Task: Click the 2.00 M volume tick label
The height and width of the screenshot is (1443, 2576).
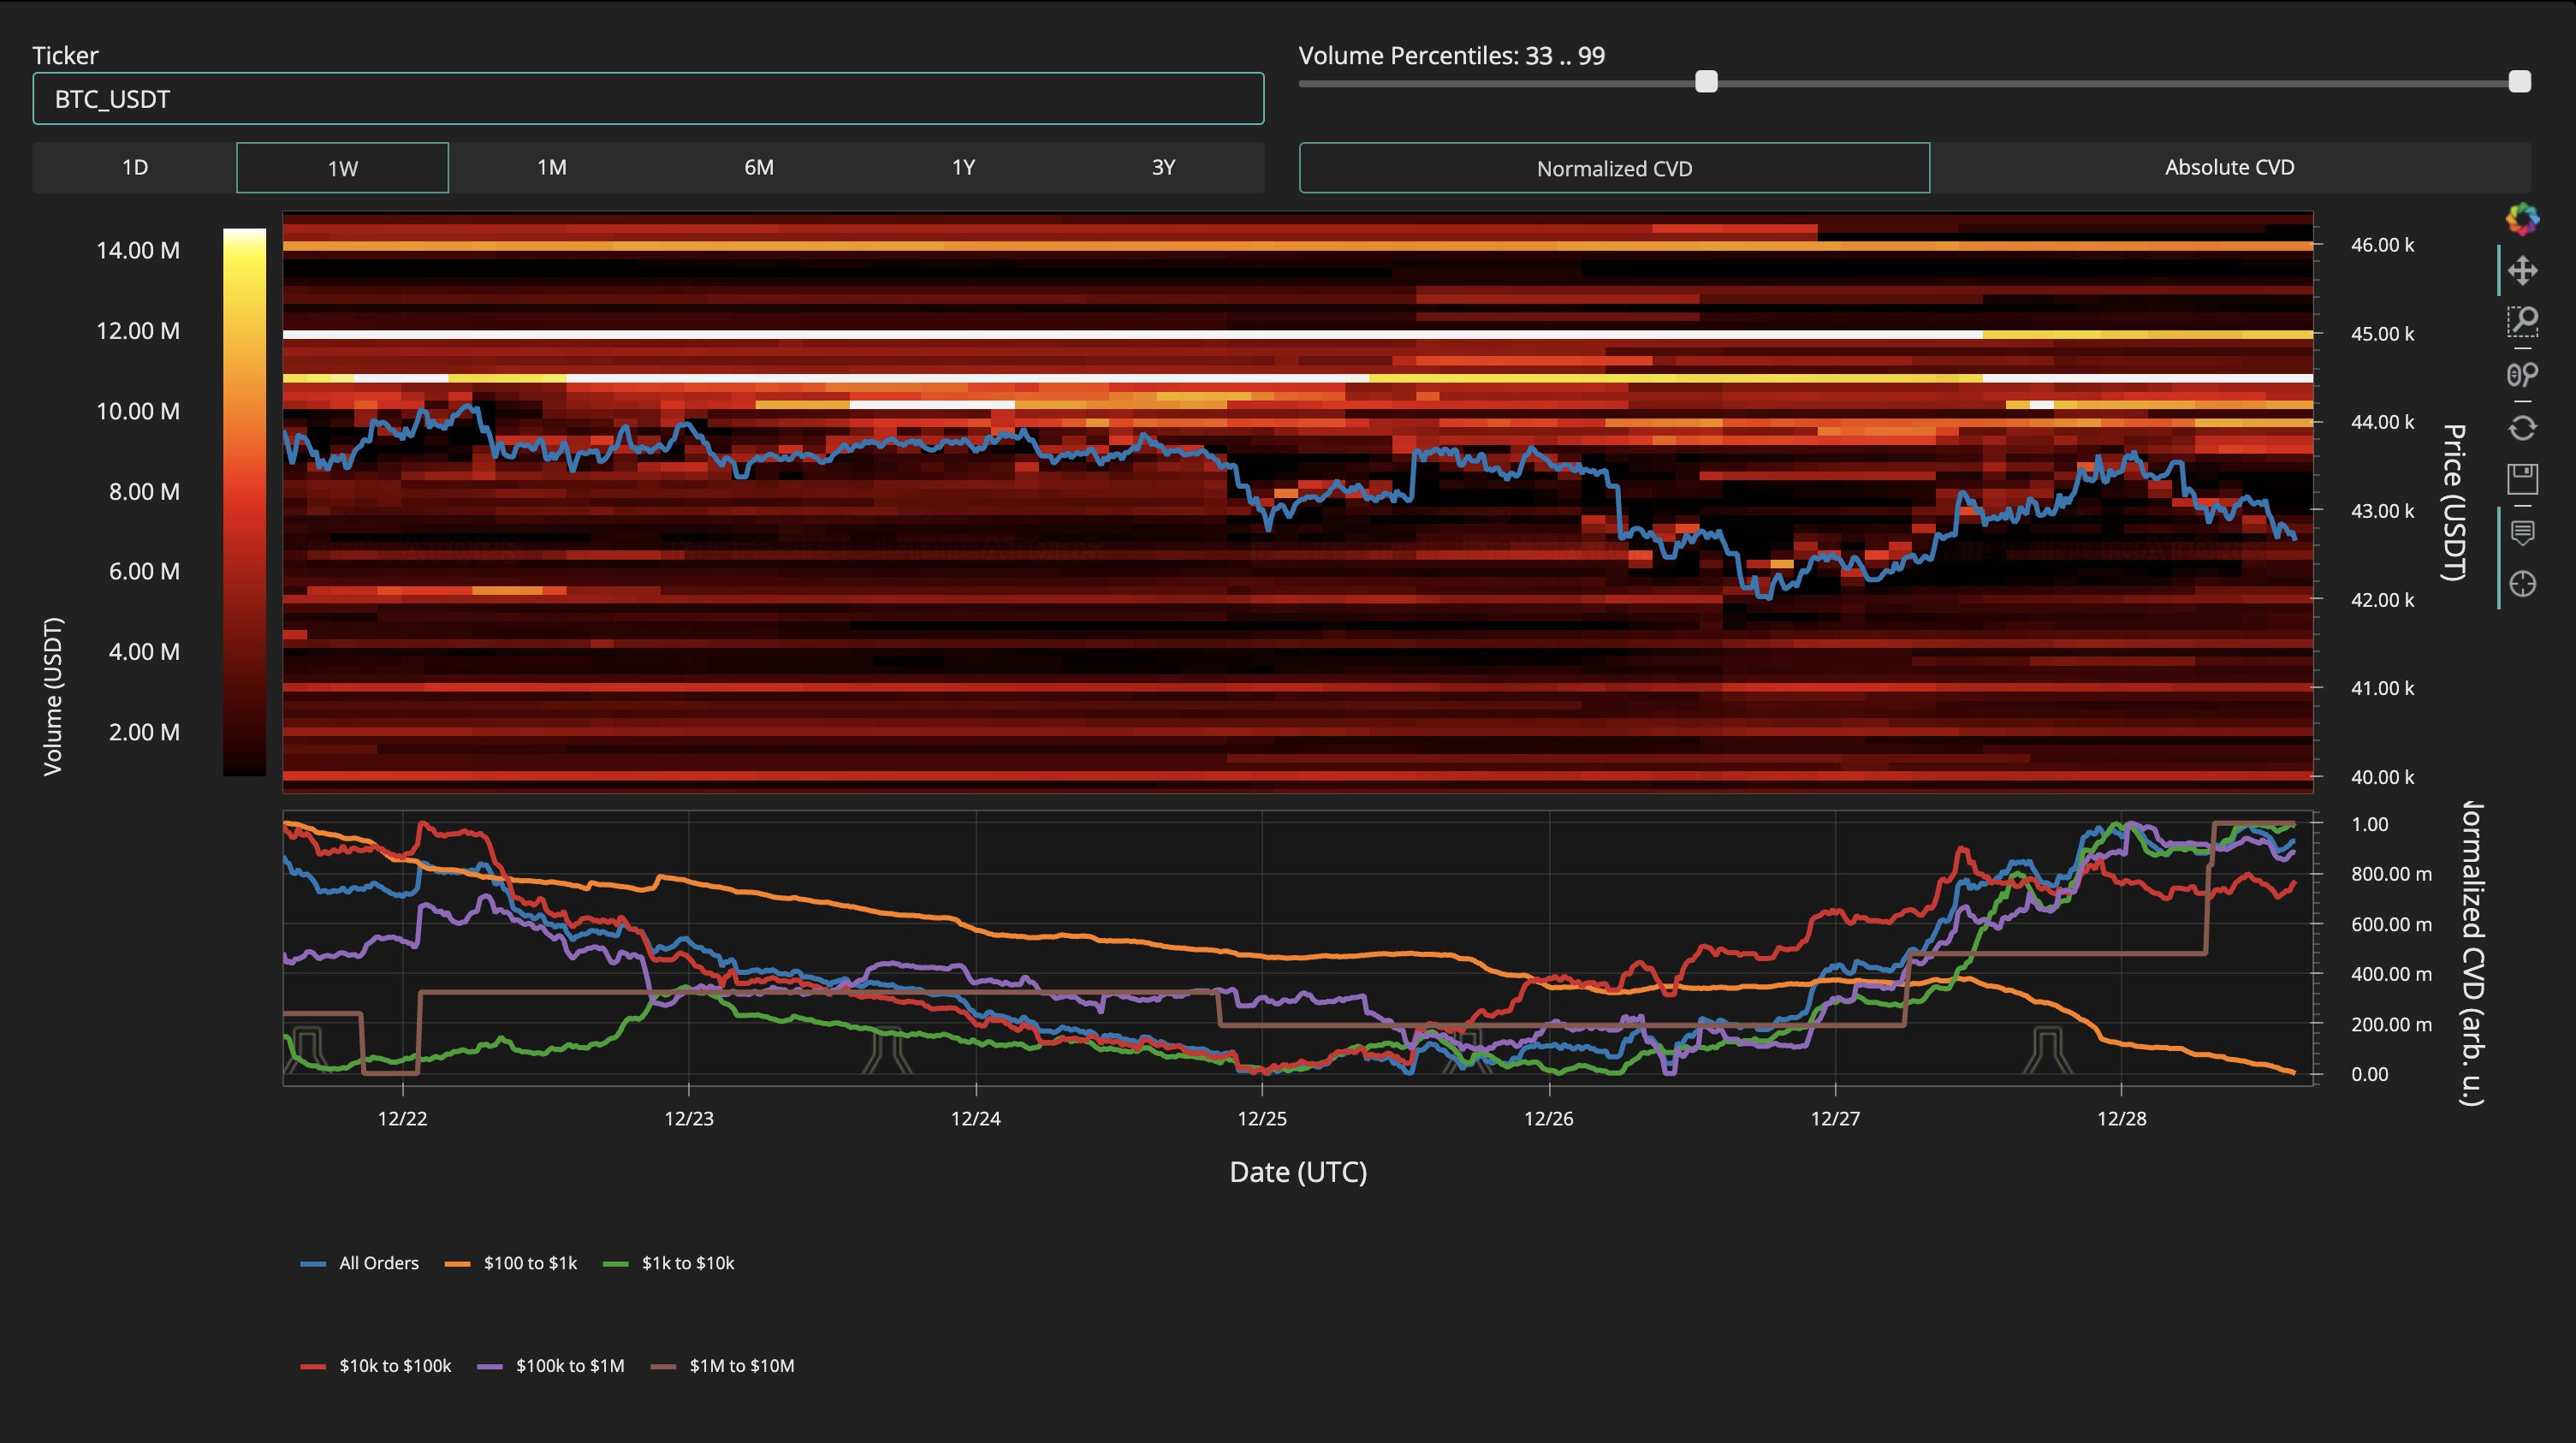Action: click(144, 732)
